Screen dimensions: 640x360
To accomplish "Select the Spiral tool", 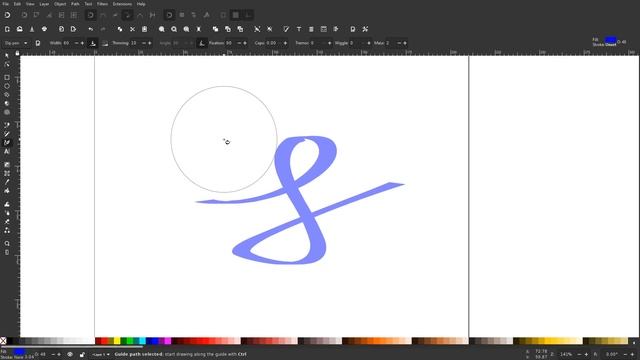I will 7,112.
